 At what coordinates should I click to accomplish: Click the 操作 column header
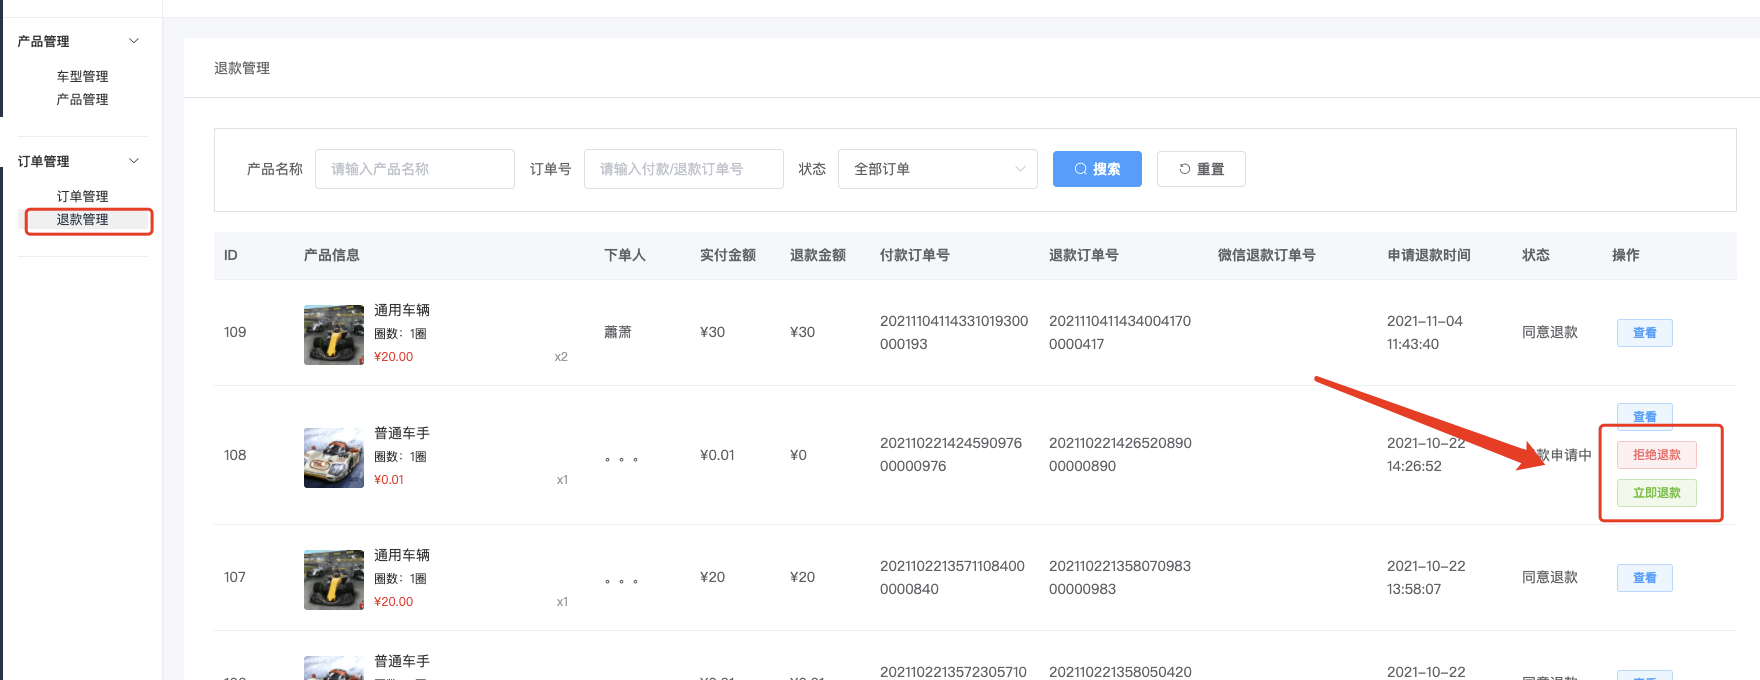coord(1626,255)
